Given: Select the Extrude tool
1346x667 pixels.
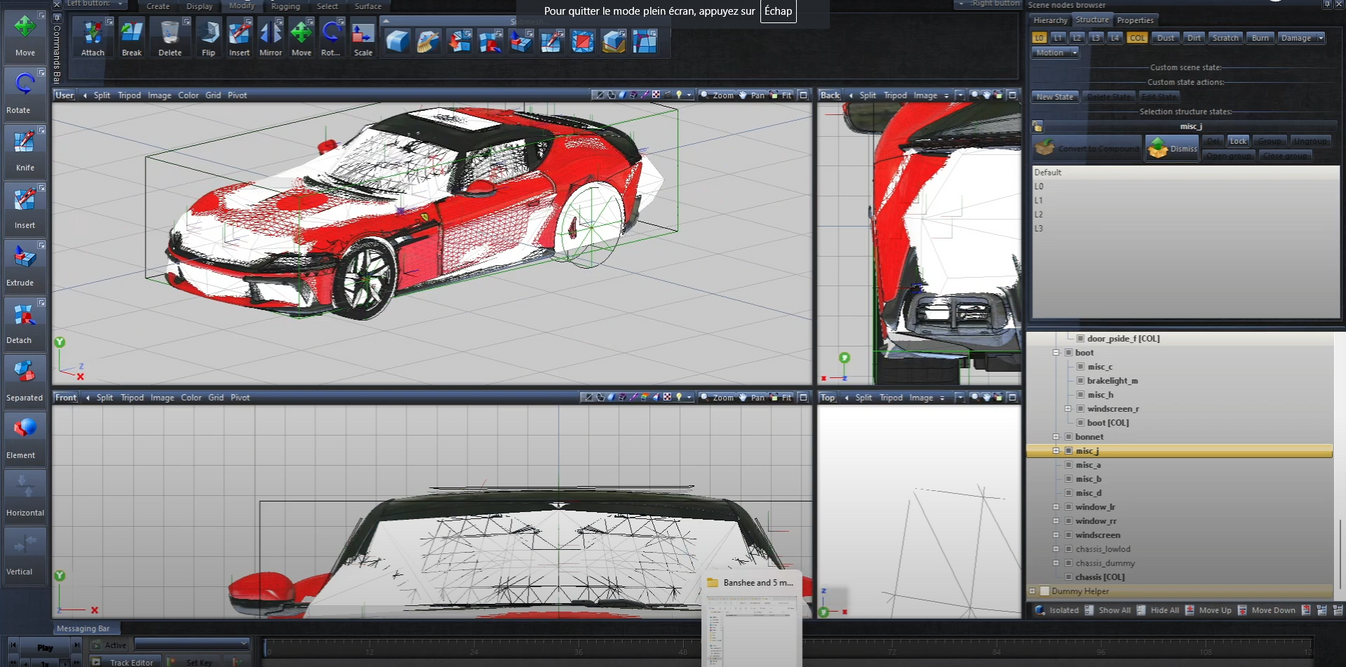Looking at the screenshot, I should [x=22, y=263].
